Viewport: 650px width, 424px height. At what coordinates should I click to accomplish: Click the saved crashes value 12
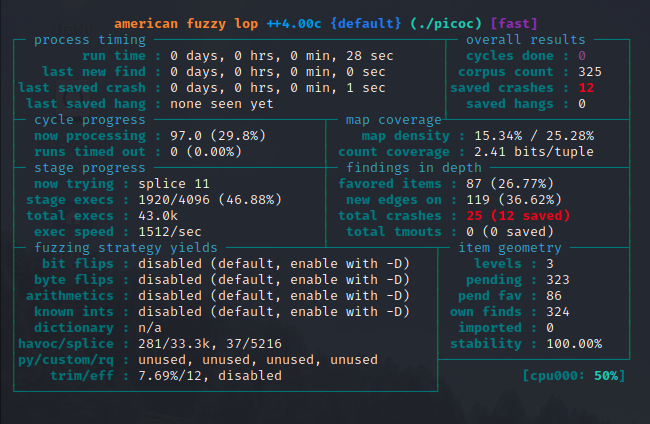(x=586, y=88)
